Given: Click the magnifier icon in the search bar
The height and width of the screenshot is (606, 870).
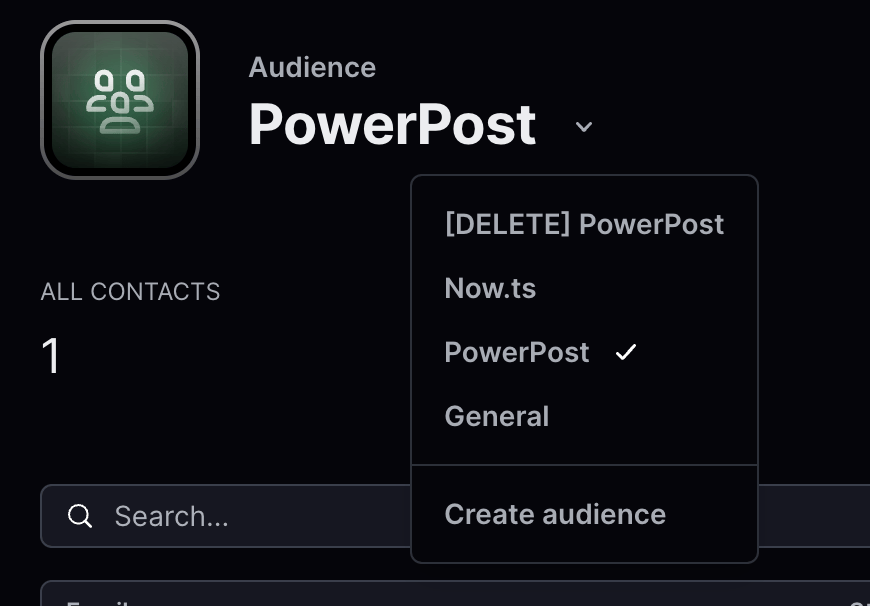Looking at the screenshot, I should click(80, 516).
